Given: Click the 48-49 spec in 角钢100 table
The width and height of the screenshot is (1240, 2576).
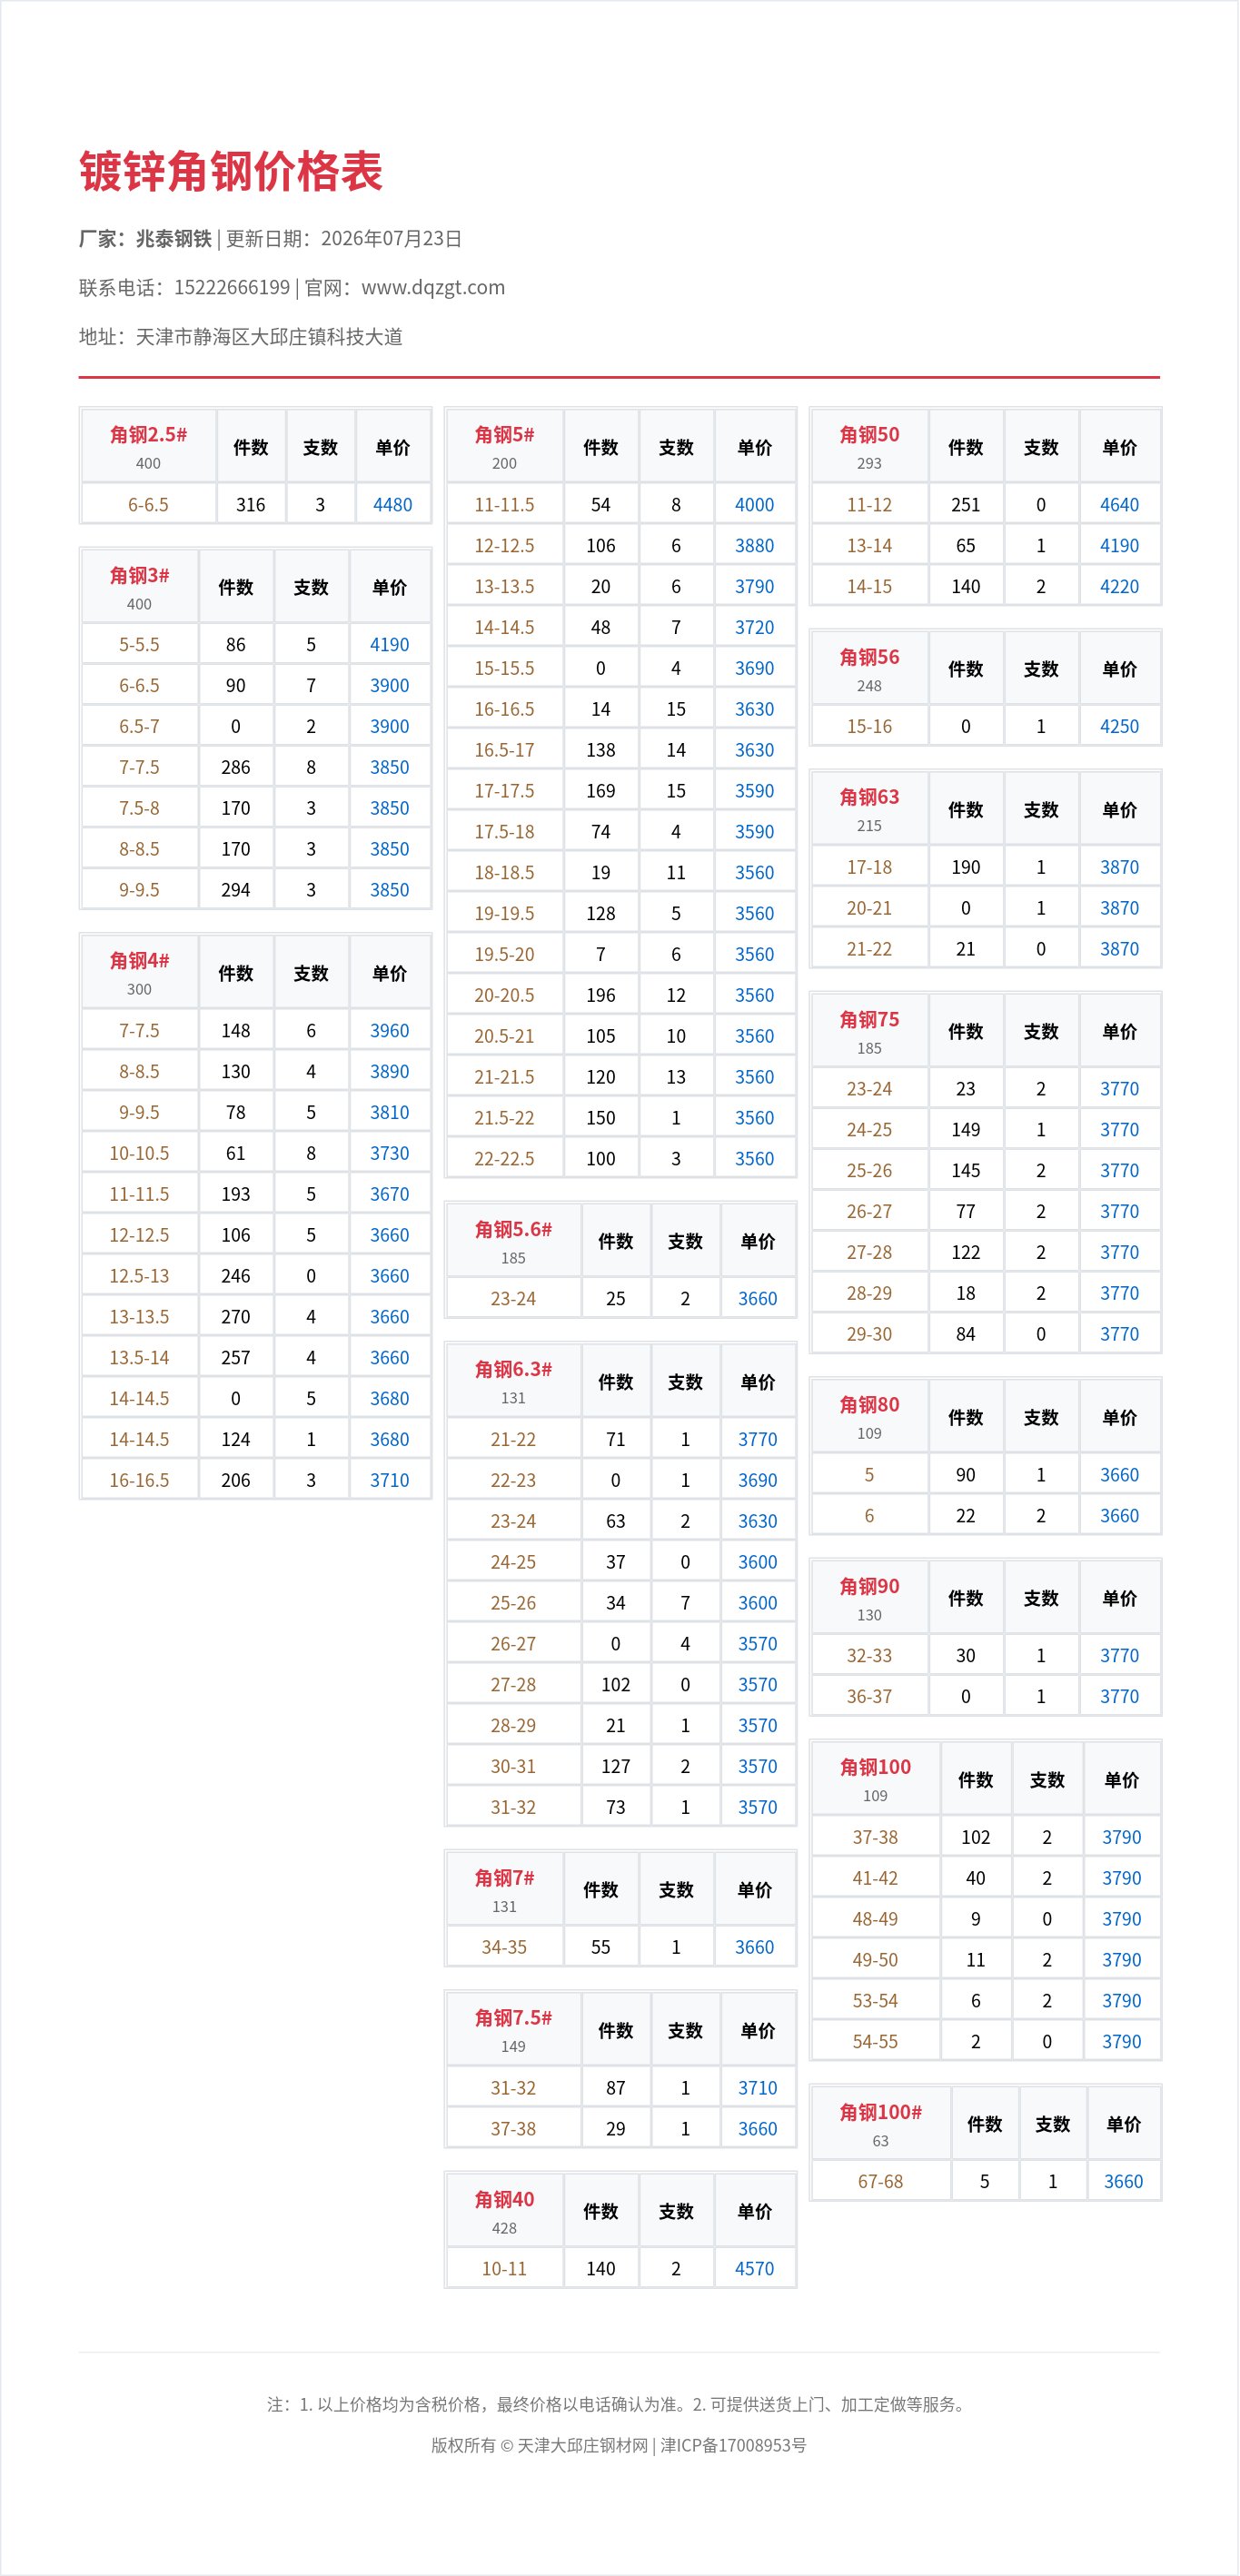Looking at the screenshot, I should pos(875,1918).
